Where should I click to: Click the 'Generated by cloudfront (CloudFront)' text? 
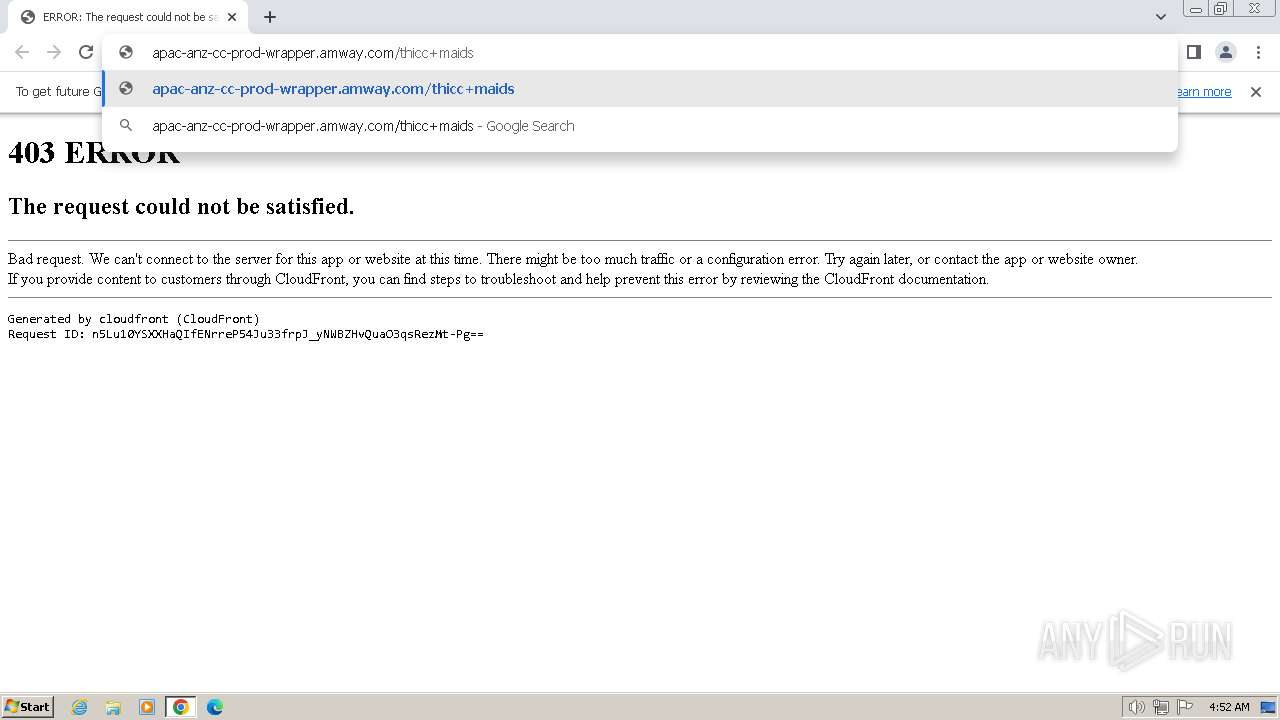point(134,319)
